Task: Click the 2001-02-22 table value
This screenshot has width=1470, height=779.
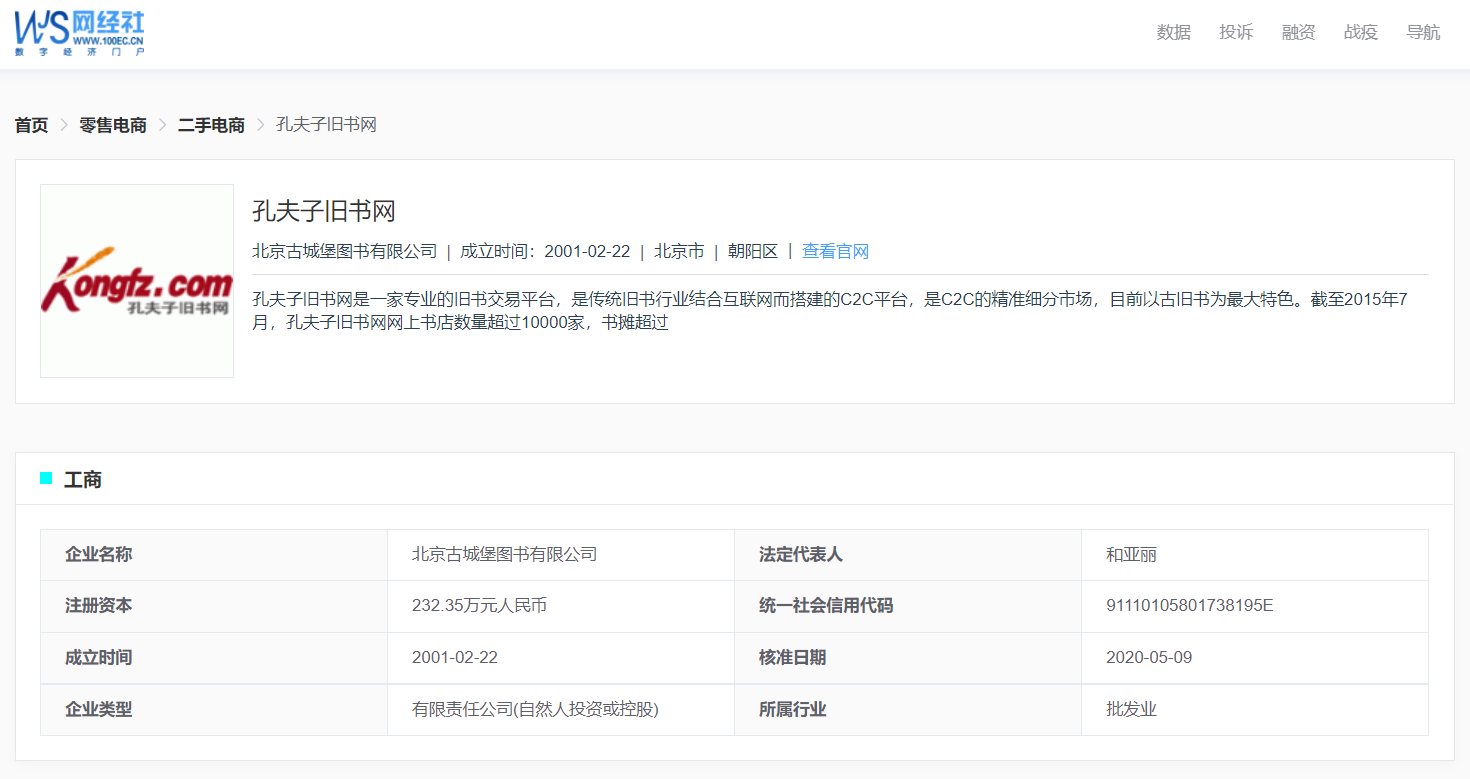Action: (455, 658)
